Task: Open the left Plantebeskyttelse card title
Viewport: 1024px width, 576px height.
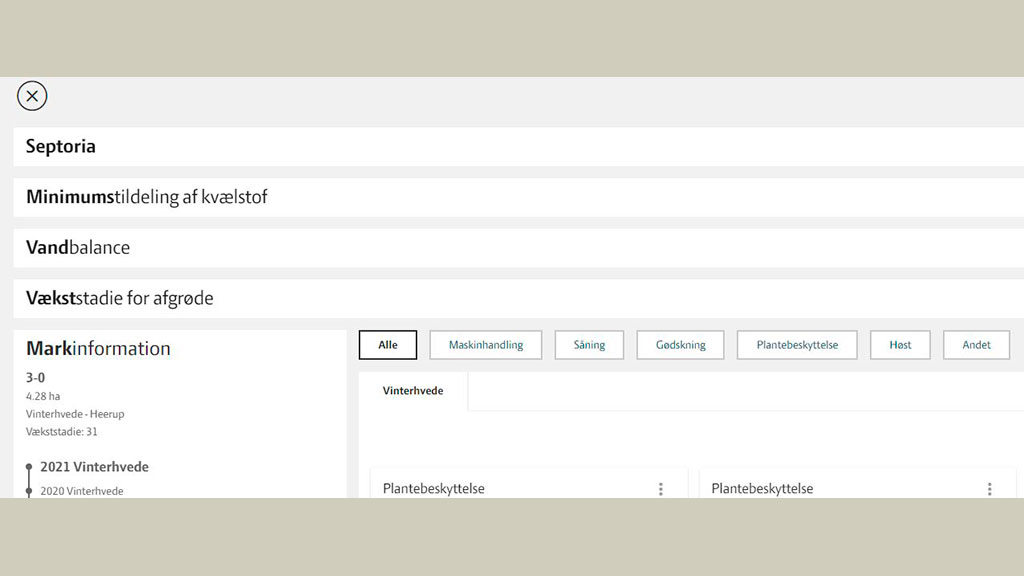Action: click(x=433, y=489)
